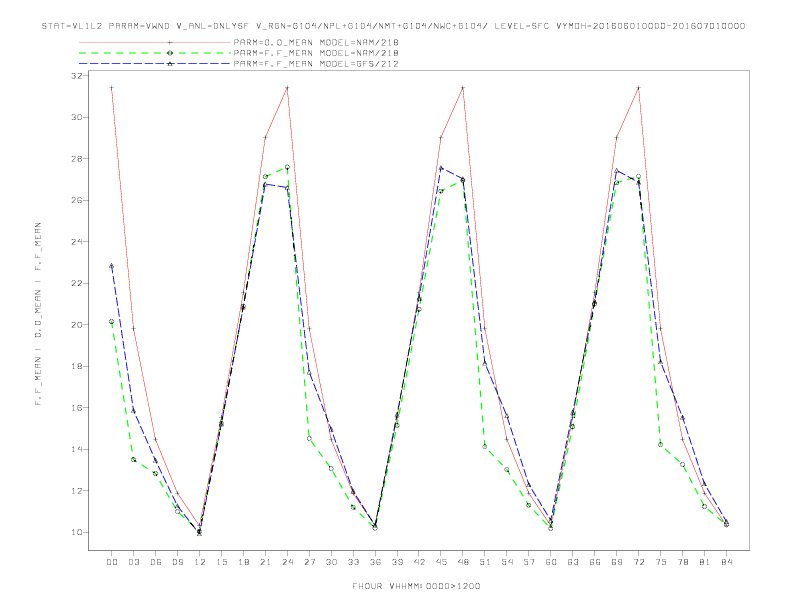The width and height of the screenshot is (792, 612).
Task: Click x-axis forecast hour 12
Action: point(200,562)
